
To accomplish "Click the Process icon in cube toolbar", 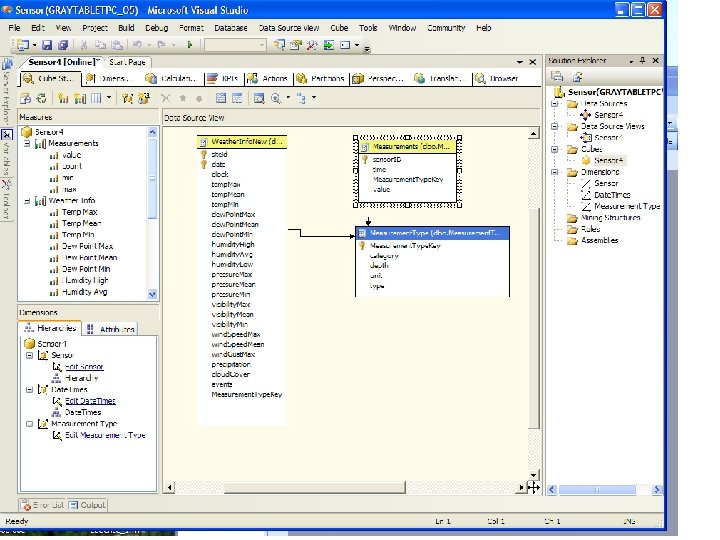I will tap(25, 98).
